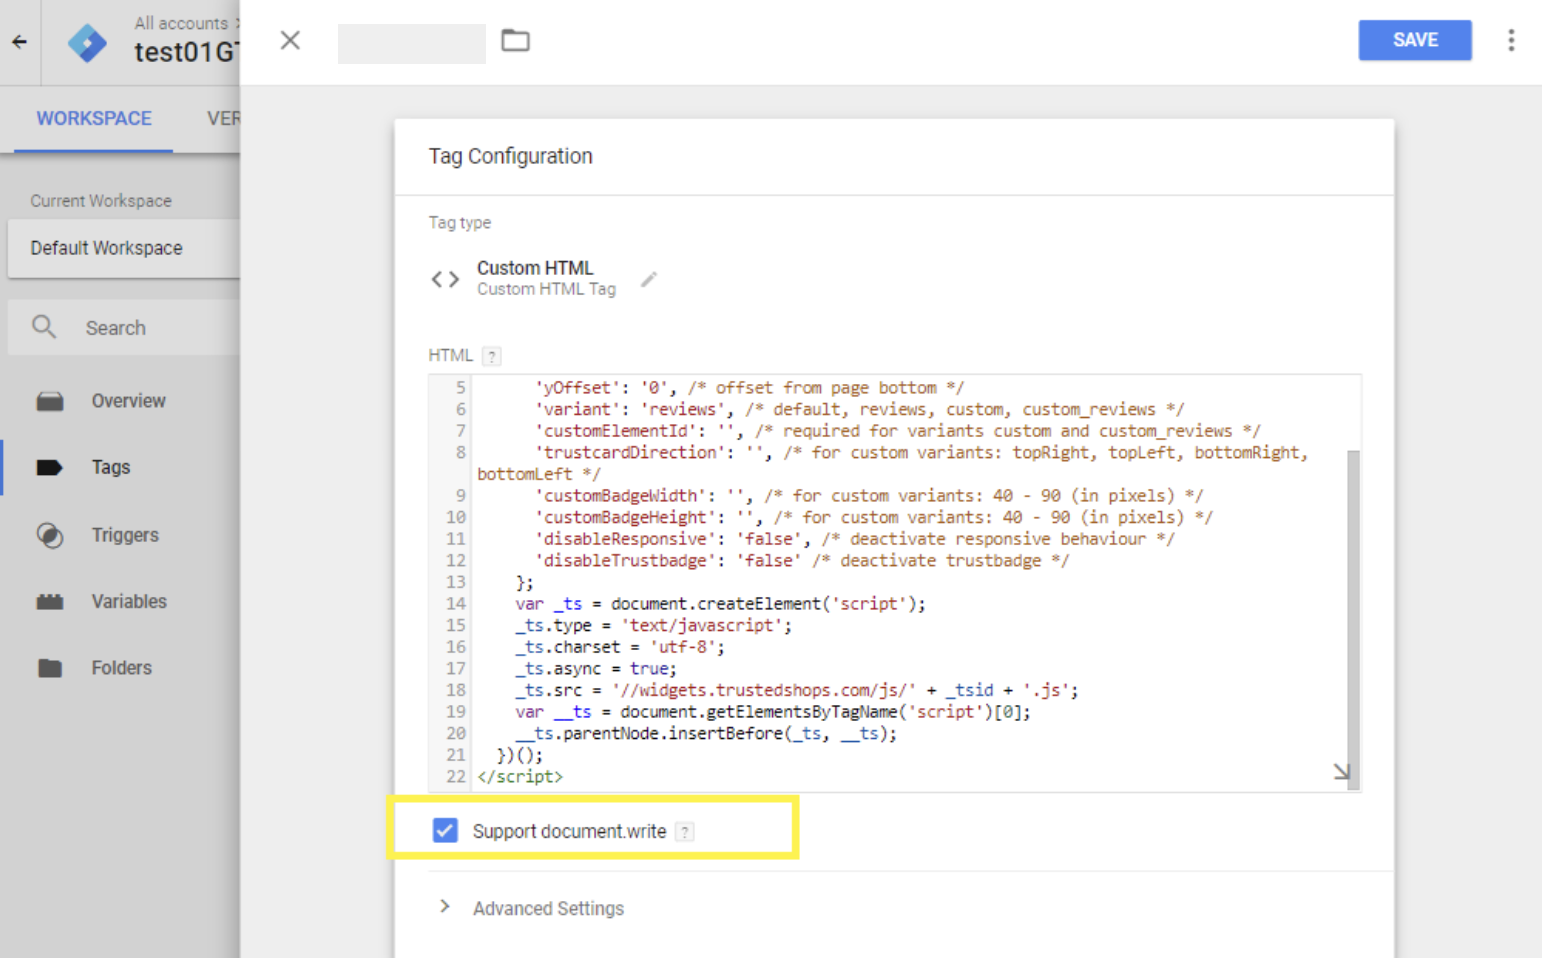The height and width of the screenshot is (958, 1542).
Task: Click the Folders icon in sidebar
Action: [50, 668]
